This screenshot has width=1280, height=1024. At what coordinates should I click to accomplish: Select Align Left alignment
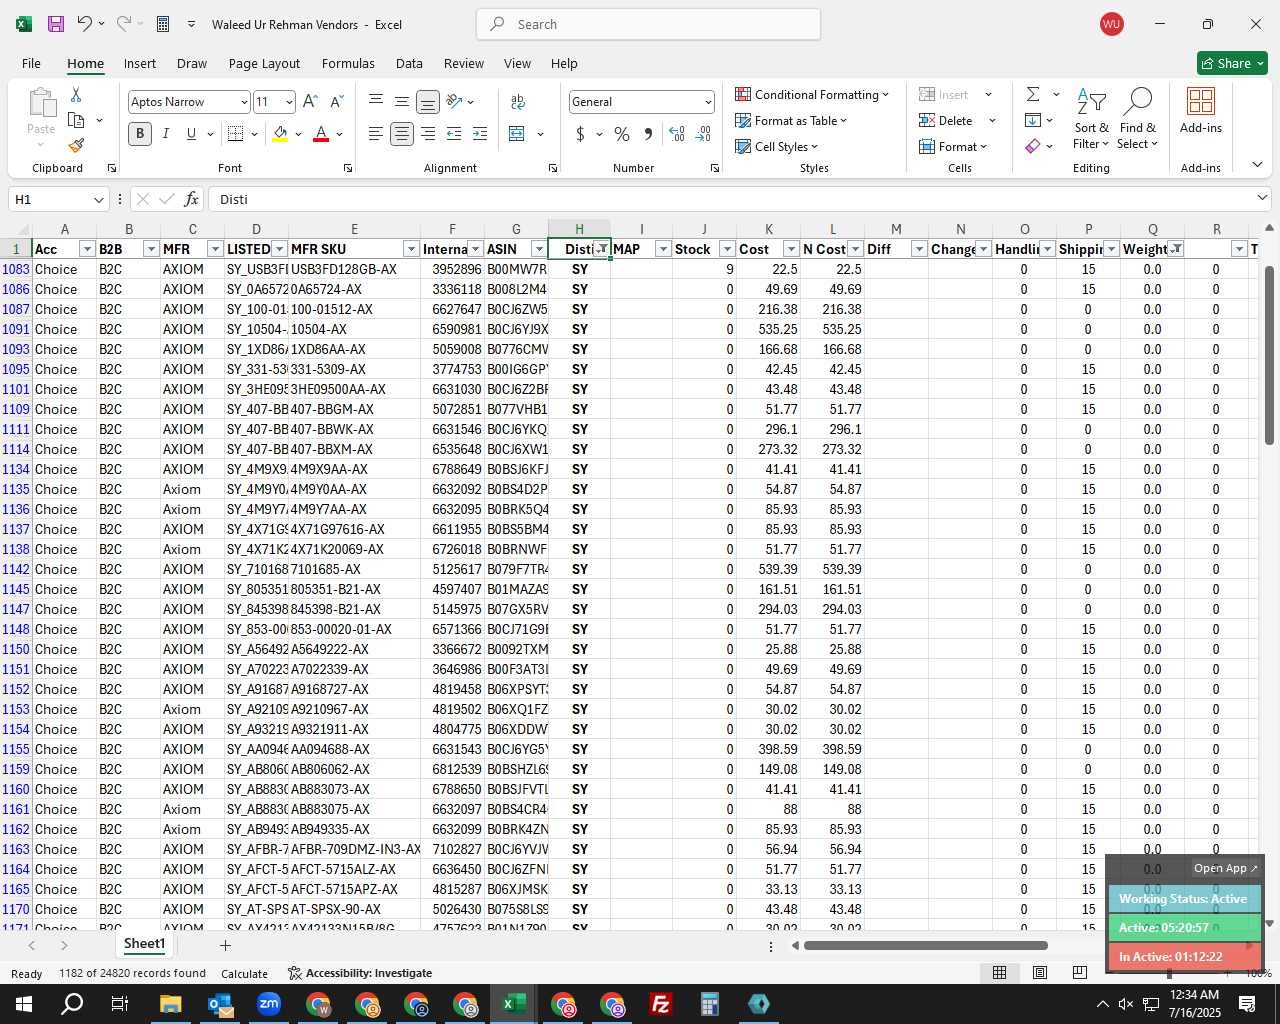(x=376, y=134)
